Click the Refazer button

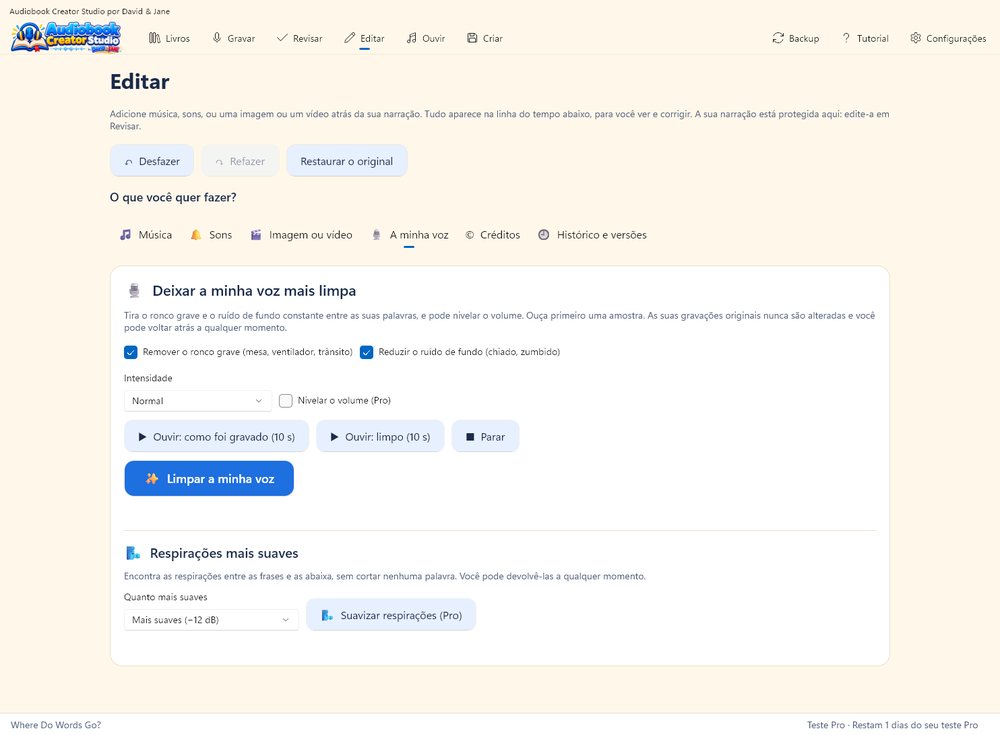pyautogui.click(x=240, y=161)
